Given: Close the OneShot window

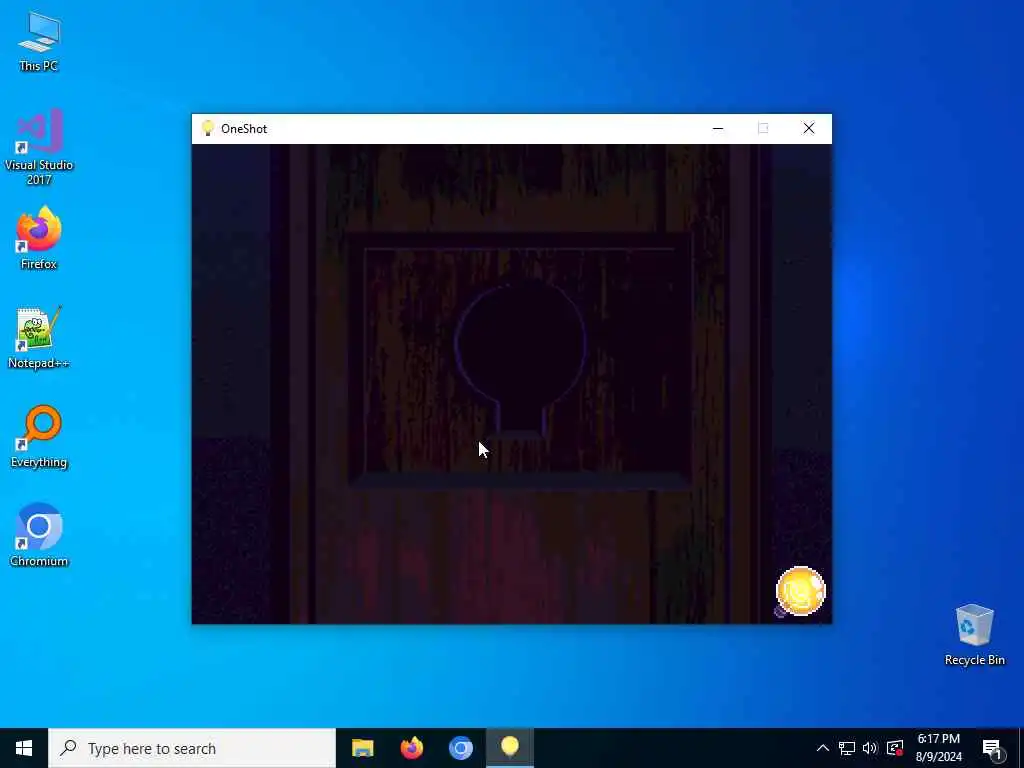Looking at the screenshot, I should coord(808,129).
